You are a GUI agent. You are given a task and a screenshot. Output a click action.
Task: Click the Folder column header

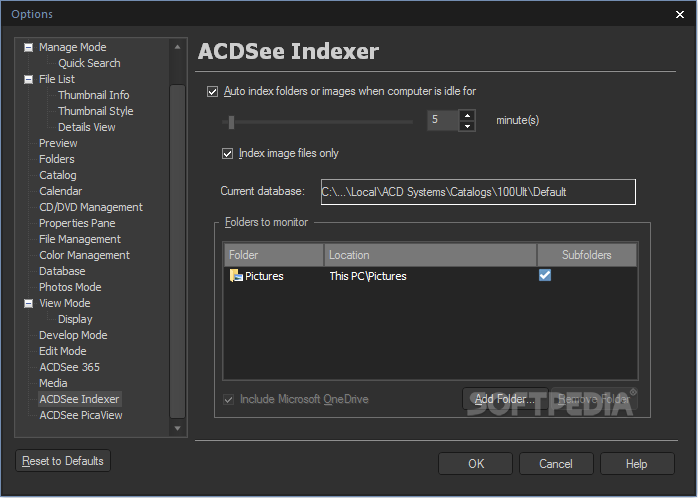tap(274, 255)
